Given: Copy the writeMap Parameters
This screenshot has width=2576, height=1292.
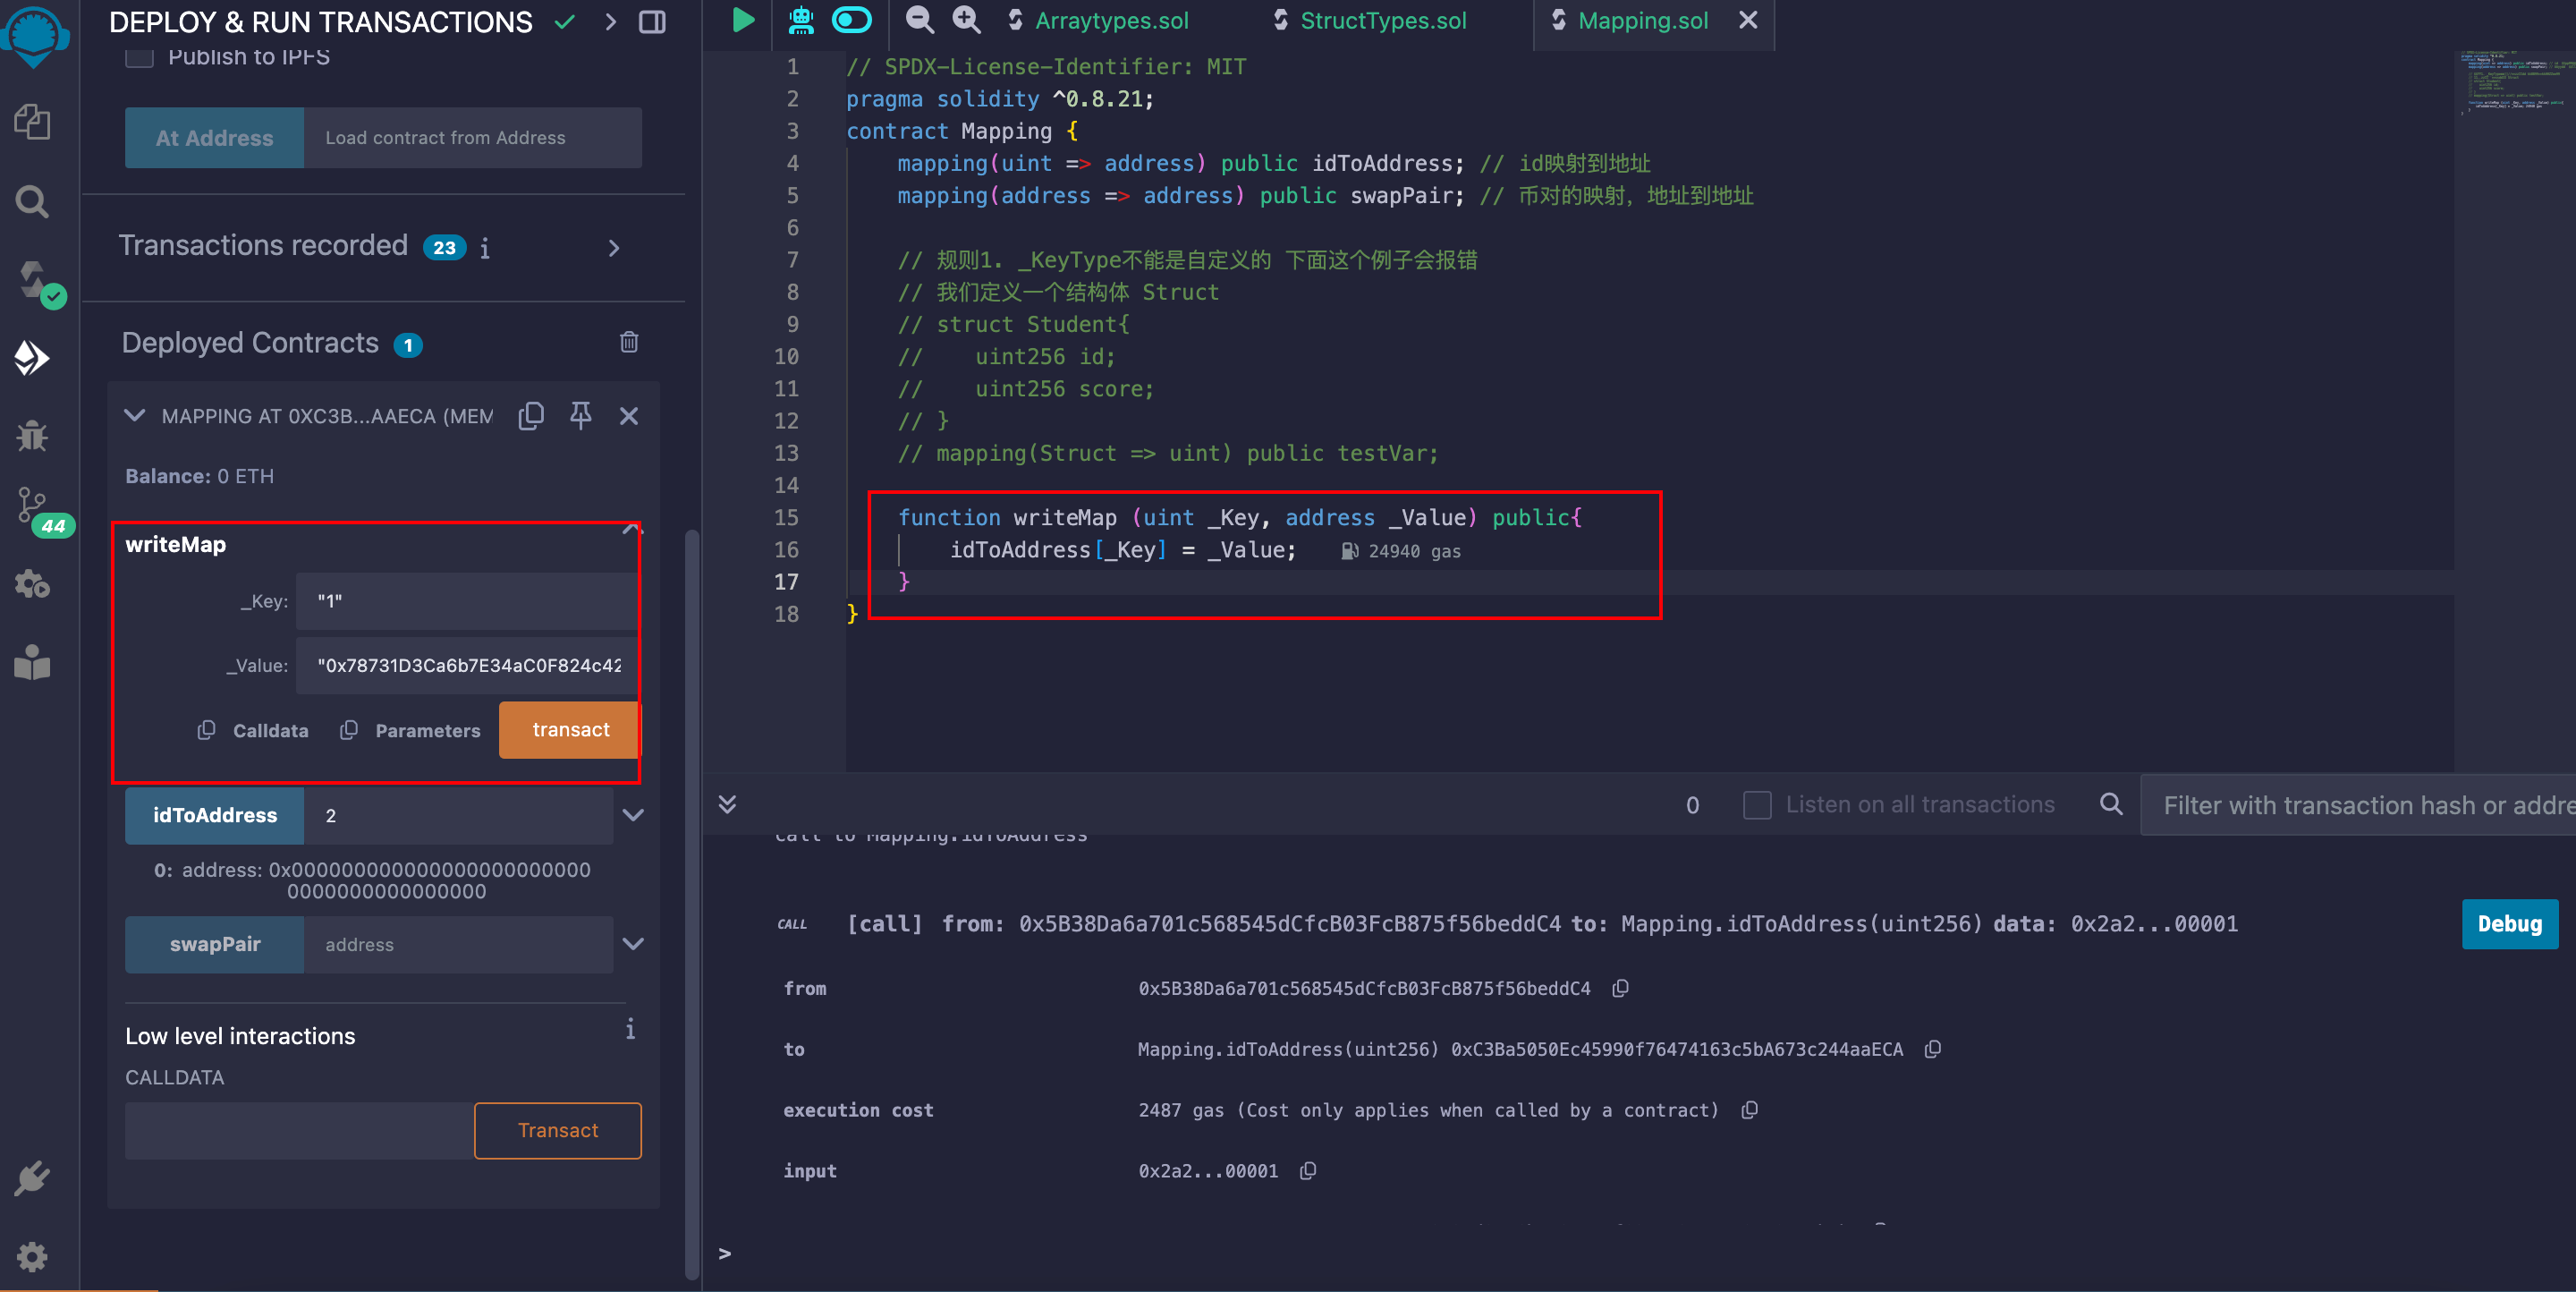Looking at the screenshot, I should click(348, 730).
